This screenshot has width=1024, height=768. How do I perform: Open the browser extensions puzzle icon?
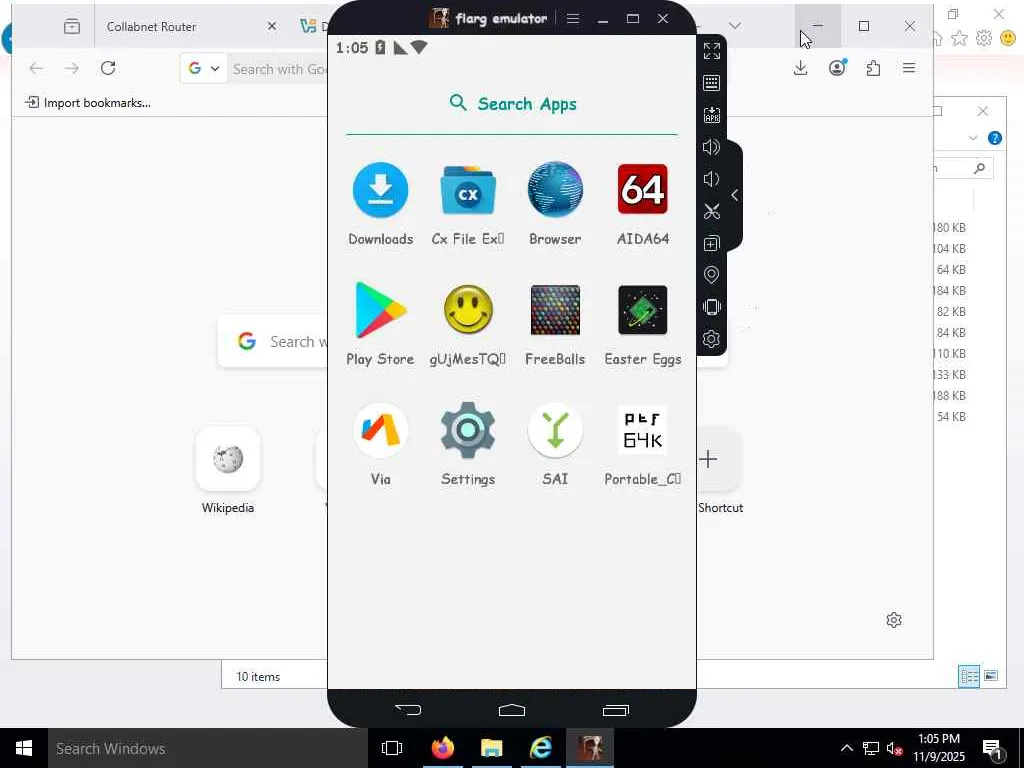tap(873, 68)
